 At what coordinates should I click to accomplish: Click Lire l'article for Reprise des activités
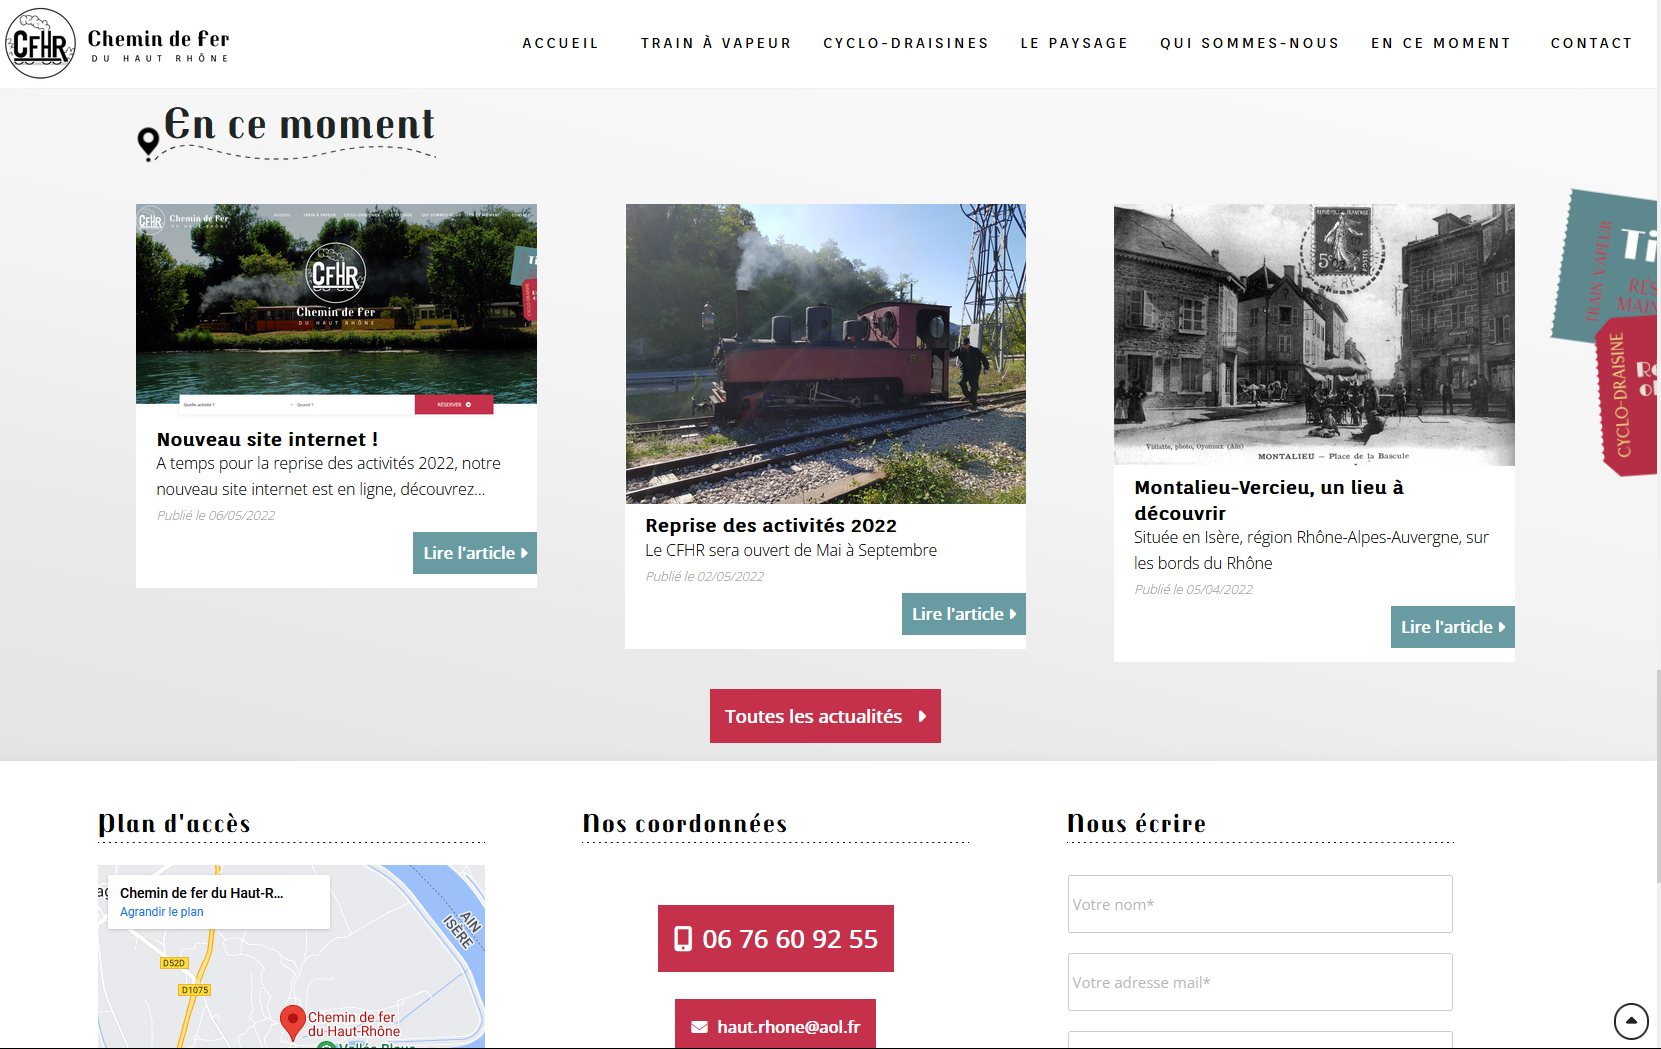[x=963, y=614]
